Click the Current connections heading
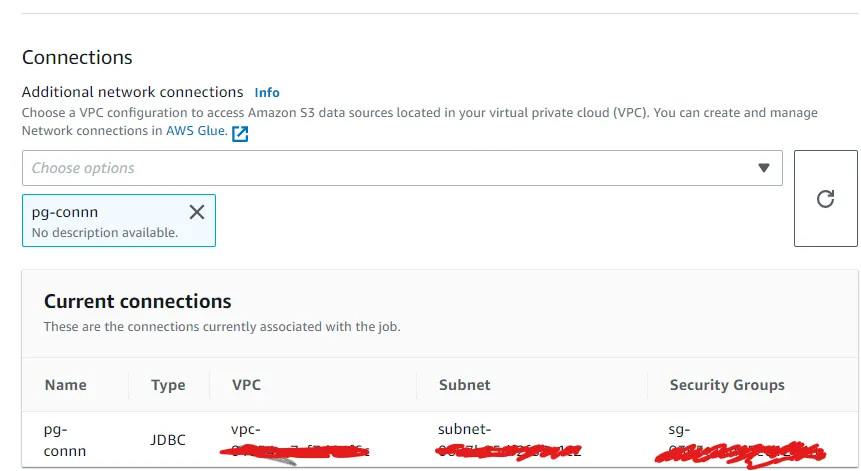 (x=138, y=301)
